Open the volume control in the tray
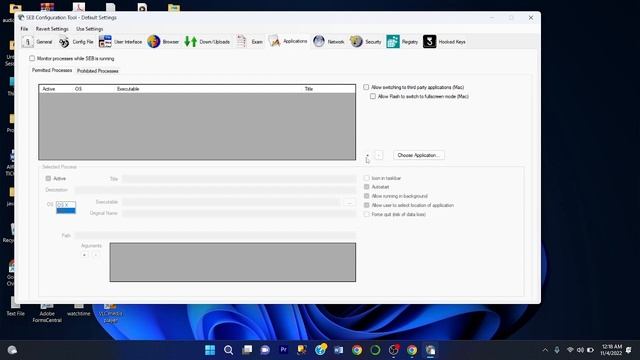Screen dimensions: 640x360 pos(580,350)
